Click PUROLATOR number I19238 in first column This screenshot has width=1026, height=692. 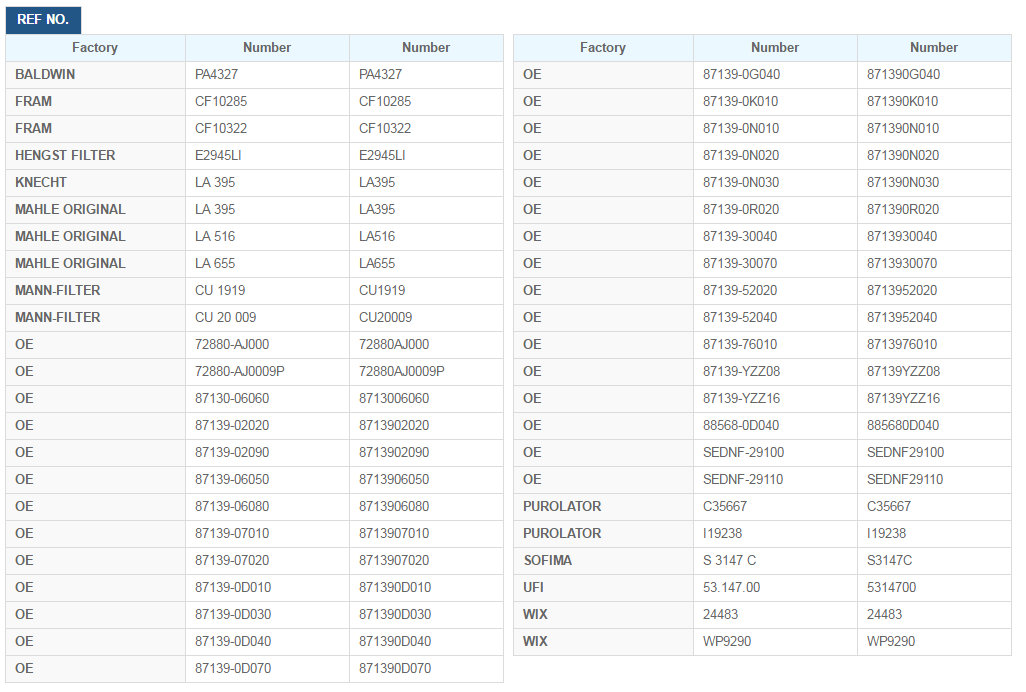tap(723, 534)
